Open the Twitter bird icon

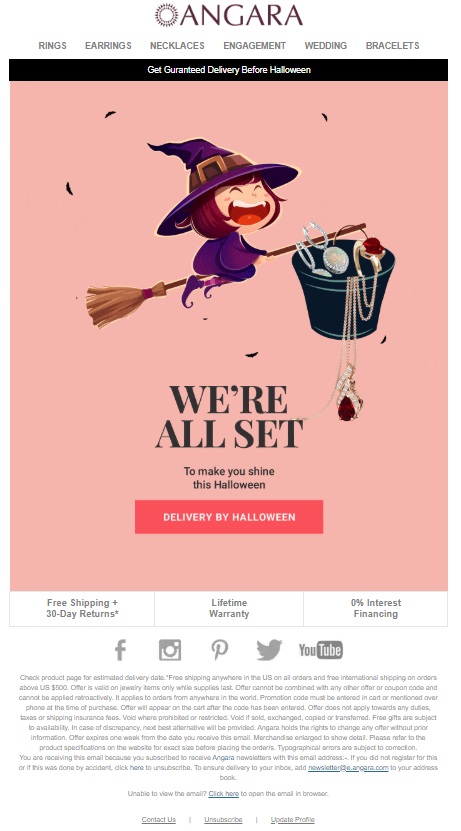[269, 650]
